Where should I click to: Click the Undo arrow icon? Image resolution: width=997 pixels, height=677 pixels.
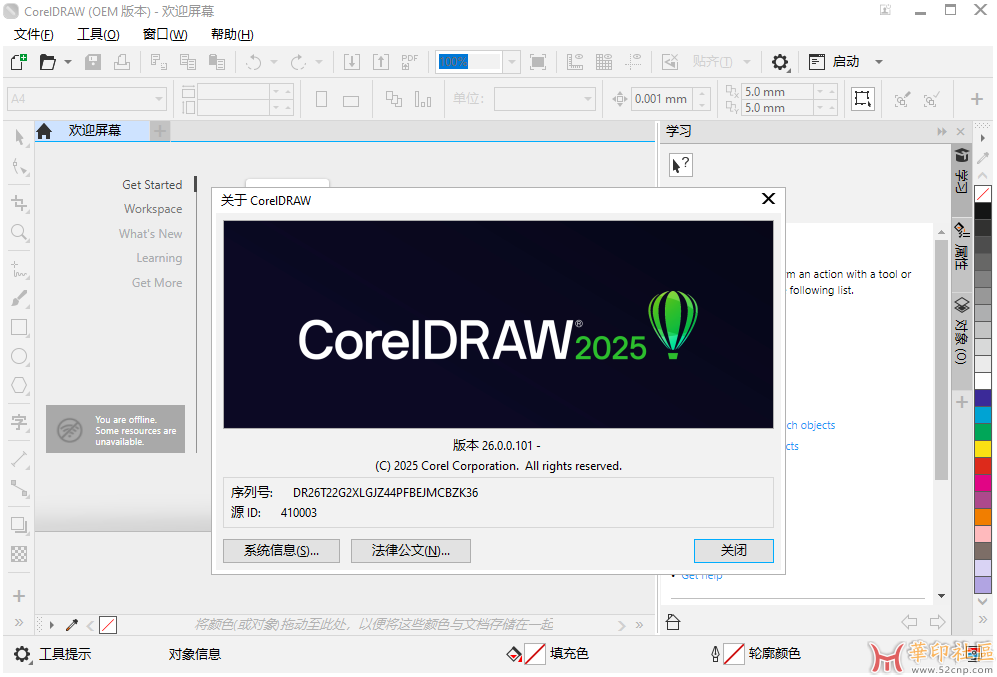pos(254,62)
